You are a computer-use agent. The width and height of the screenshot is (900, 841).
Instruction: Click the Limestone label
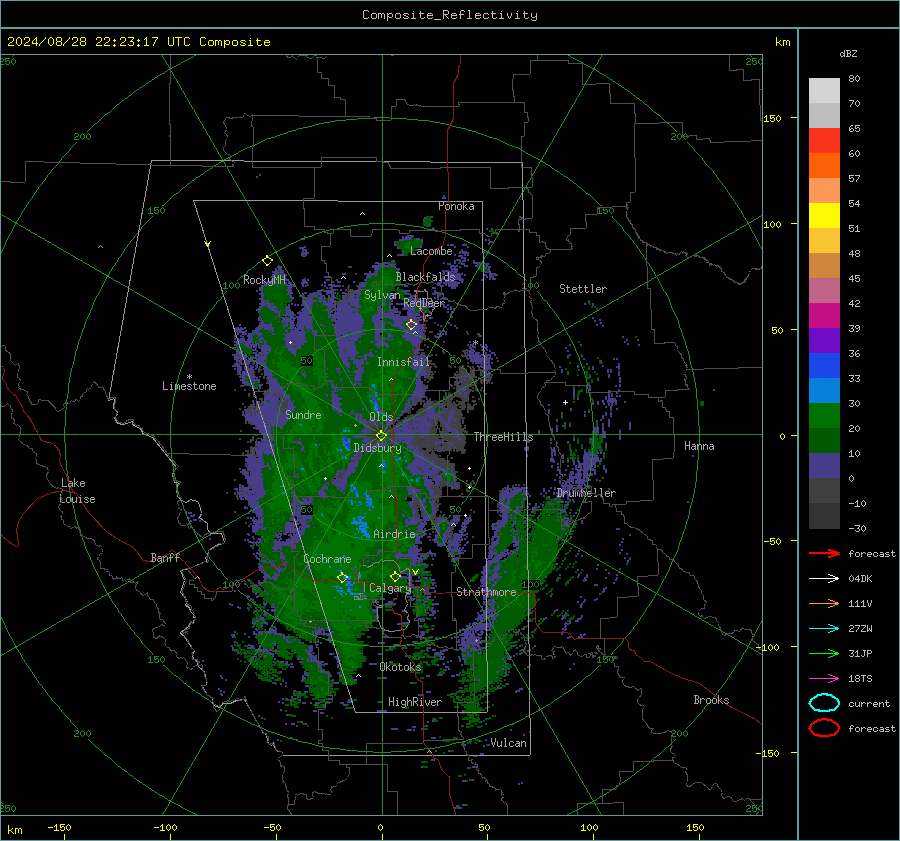point(189,386)
